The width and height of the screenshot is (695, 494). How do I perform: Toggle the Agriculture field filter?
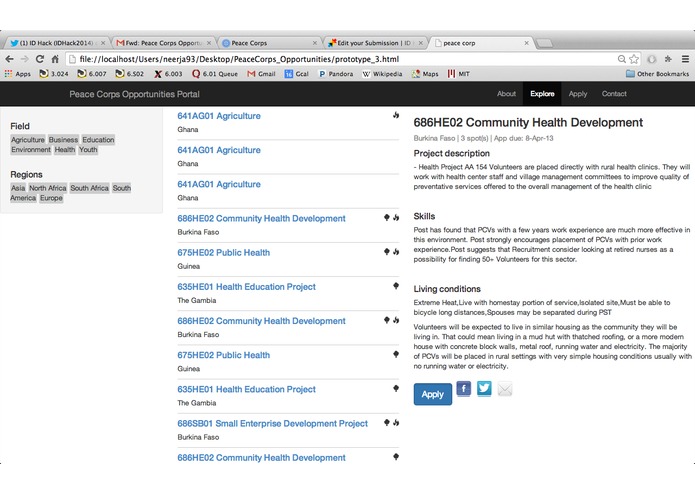click(x=28, y=140)
